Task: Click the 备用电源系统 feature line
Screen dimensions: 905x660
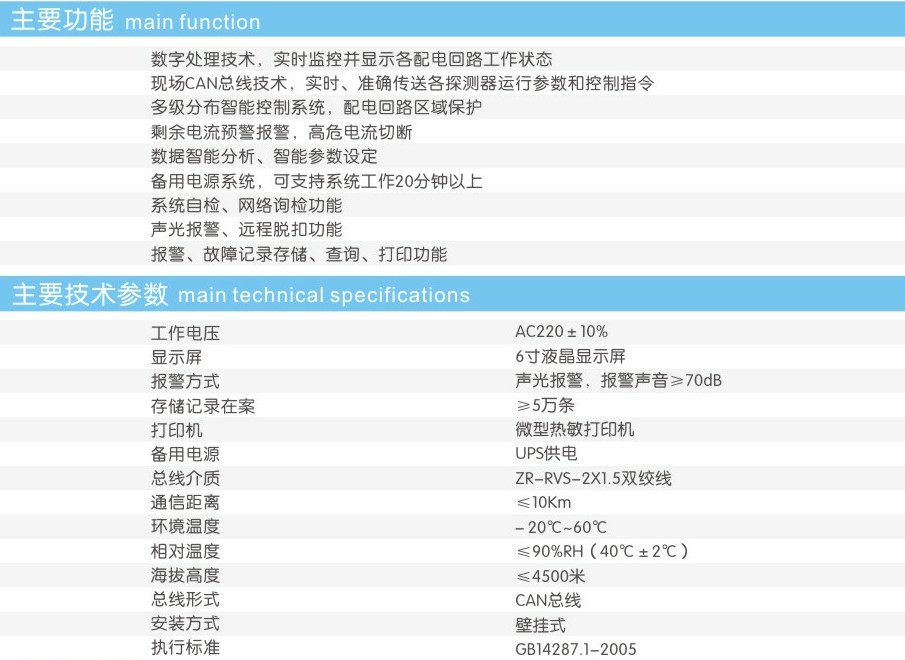Action: tap(317, 181)
